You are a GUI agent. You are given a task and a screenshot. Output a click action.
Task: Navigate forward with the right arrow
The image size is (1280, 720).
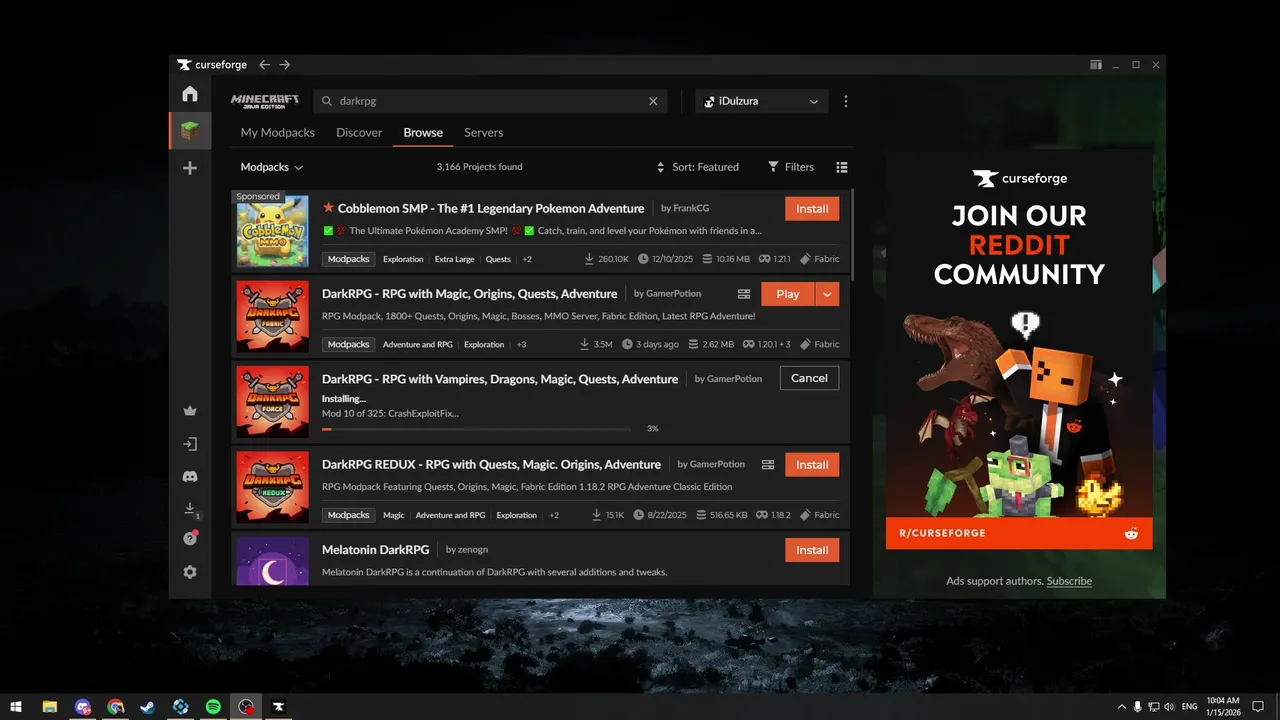coord(285,65)
